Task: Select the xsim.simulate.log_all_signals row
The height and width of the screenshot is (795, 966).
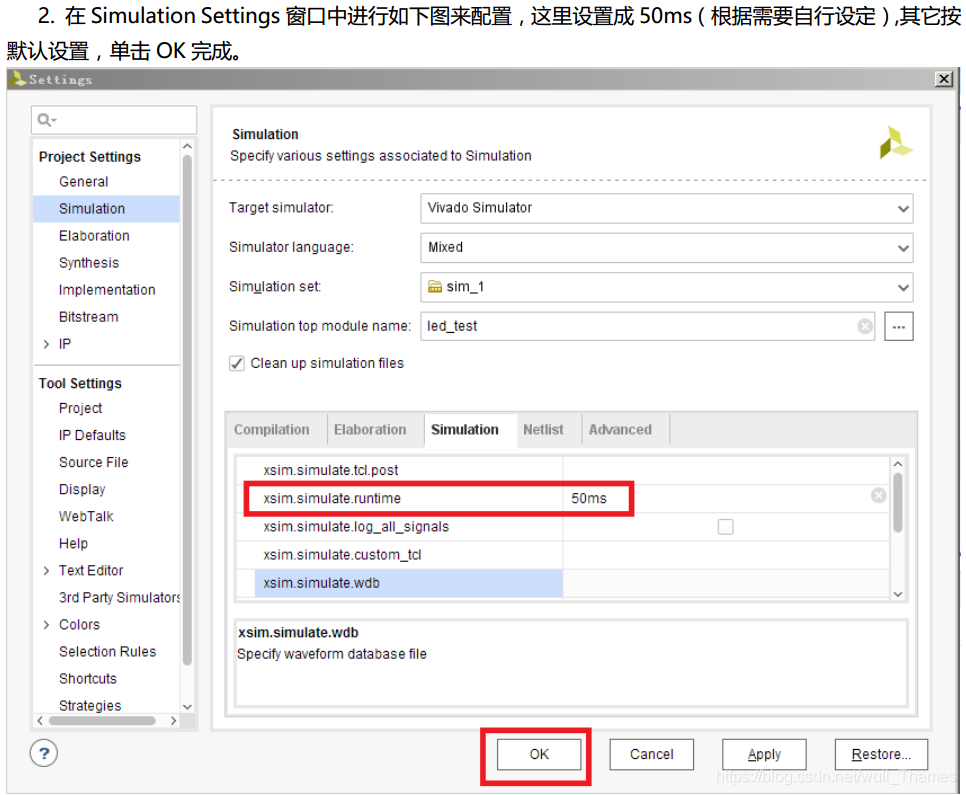Action: (563, 527)
